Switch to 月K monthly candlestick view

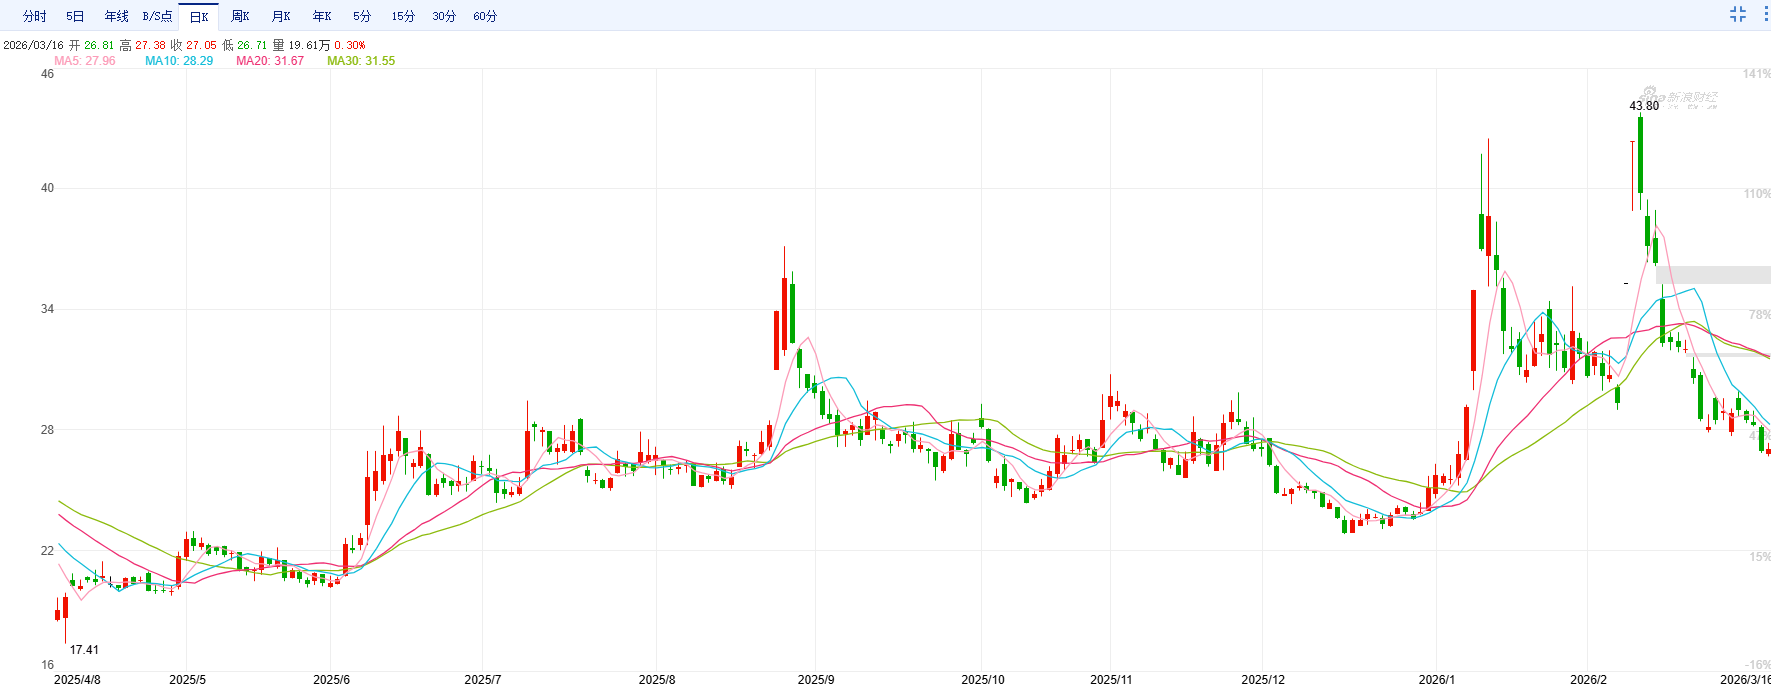point(281,16)
